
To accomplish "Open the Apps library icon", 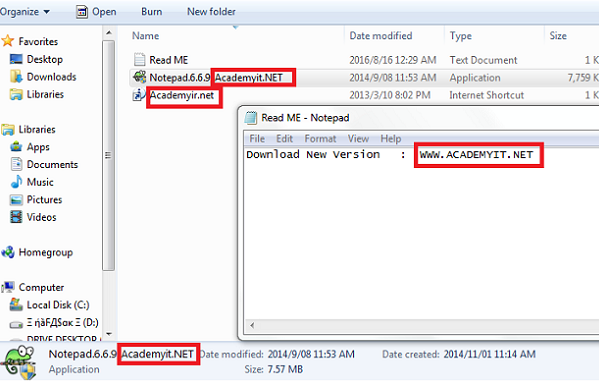I will pos(16,147).
